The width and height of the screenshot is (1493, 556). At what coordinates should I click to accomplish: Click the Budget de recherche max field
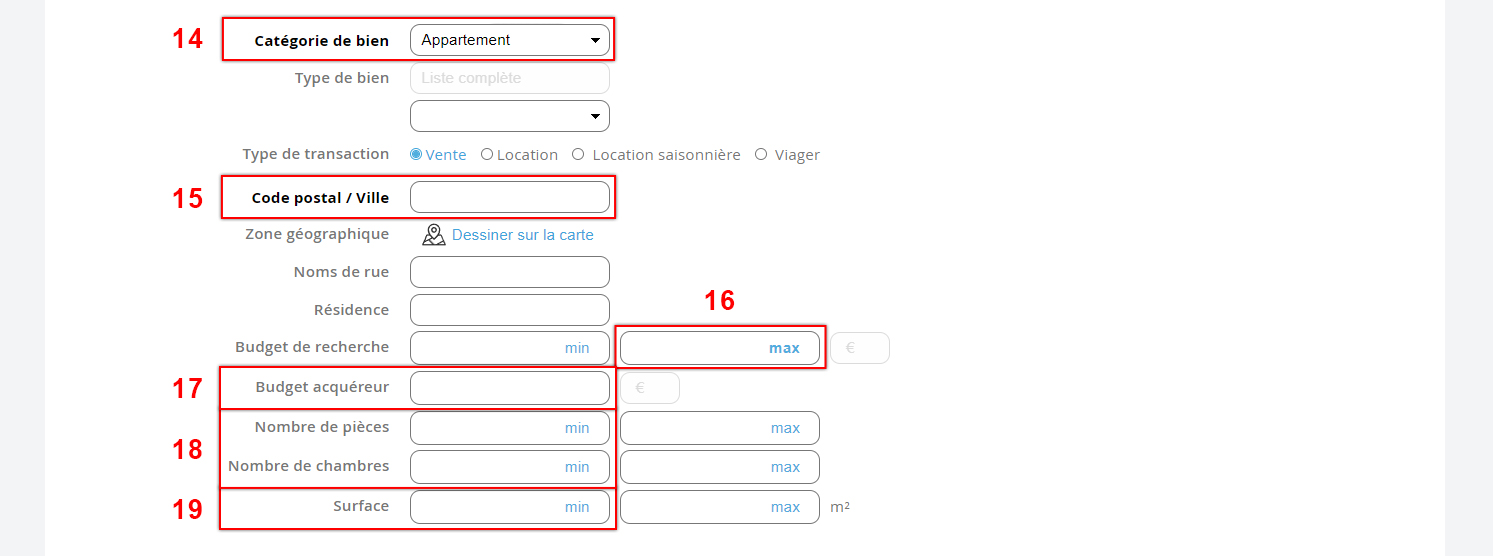[x=700, y=348]
